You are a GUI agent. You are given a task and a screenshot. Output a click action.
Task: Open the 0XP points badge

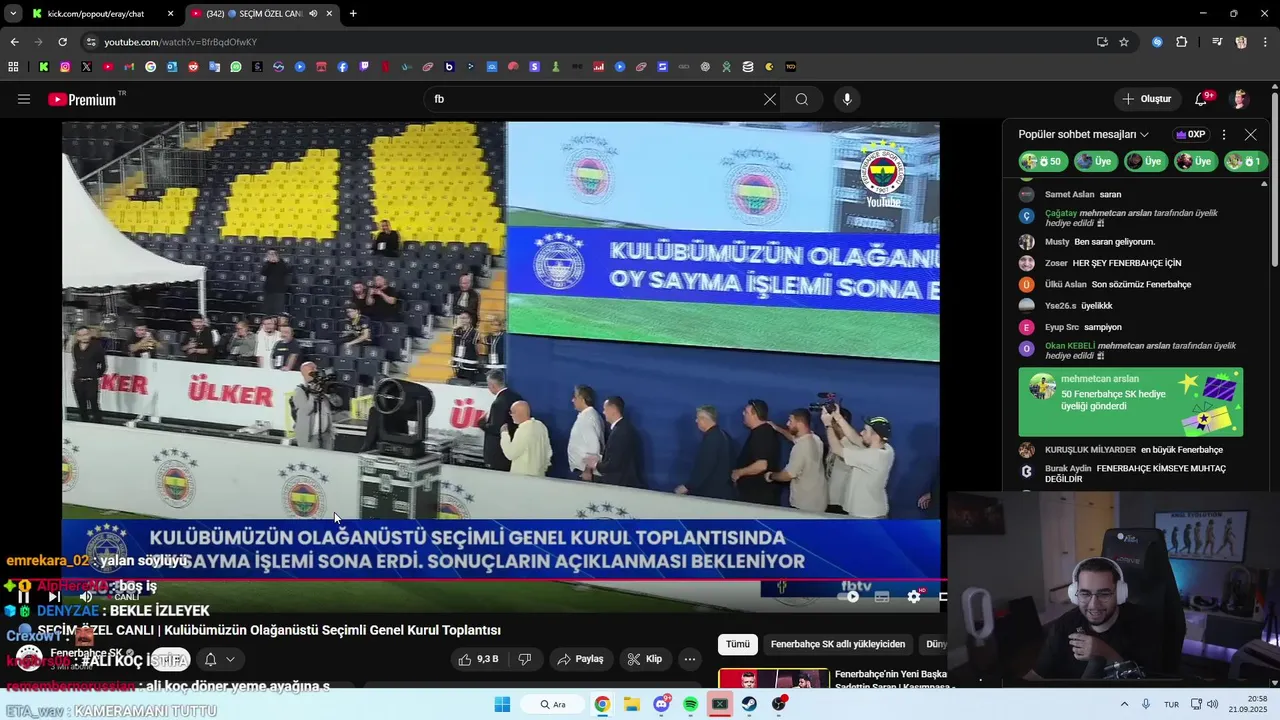pos(1191,134)
